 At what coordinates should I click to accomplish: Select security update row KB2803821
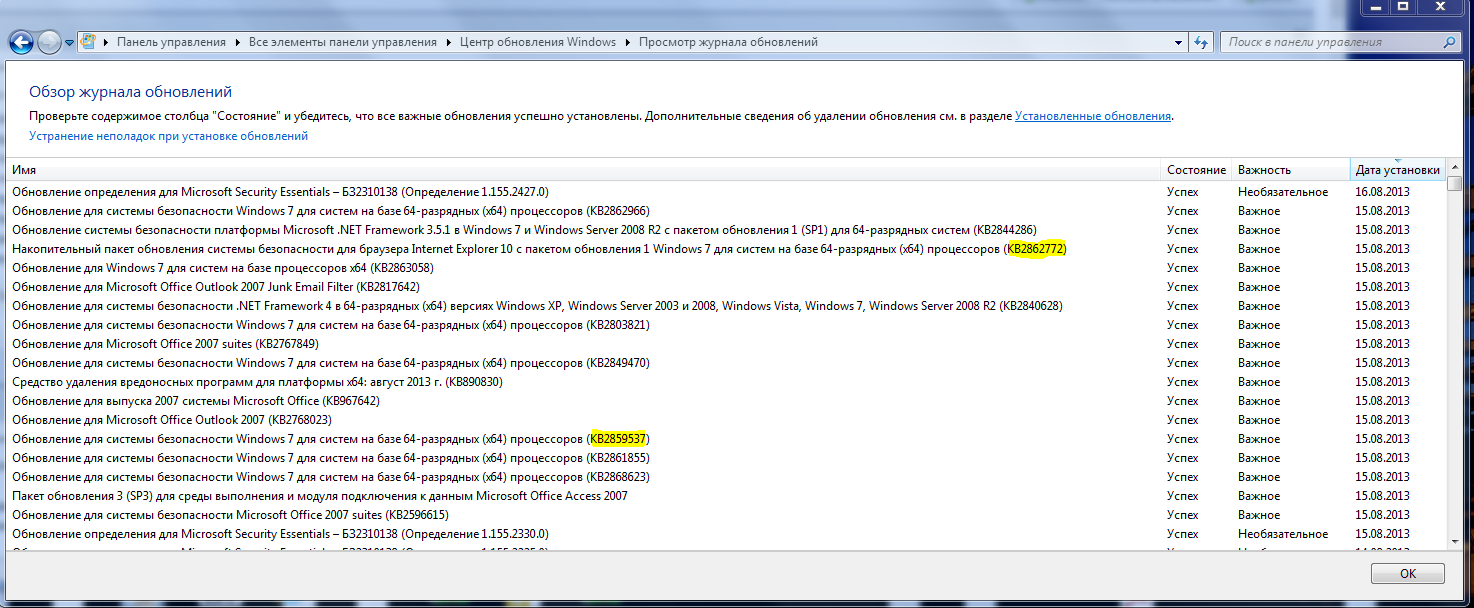click(727, 325)
